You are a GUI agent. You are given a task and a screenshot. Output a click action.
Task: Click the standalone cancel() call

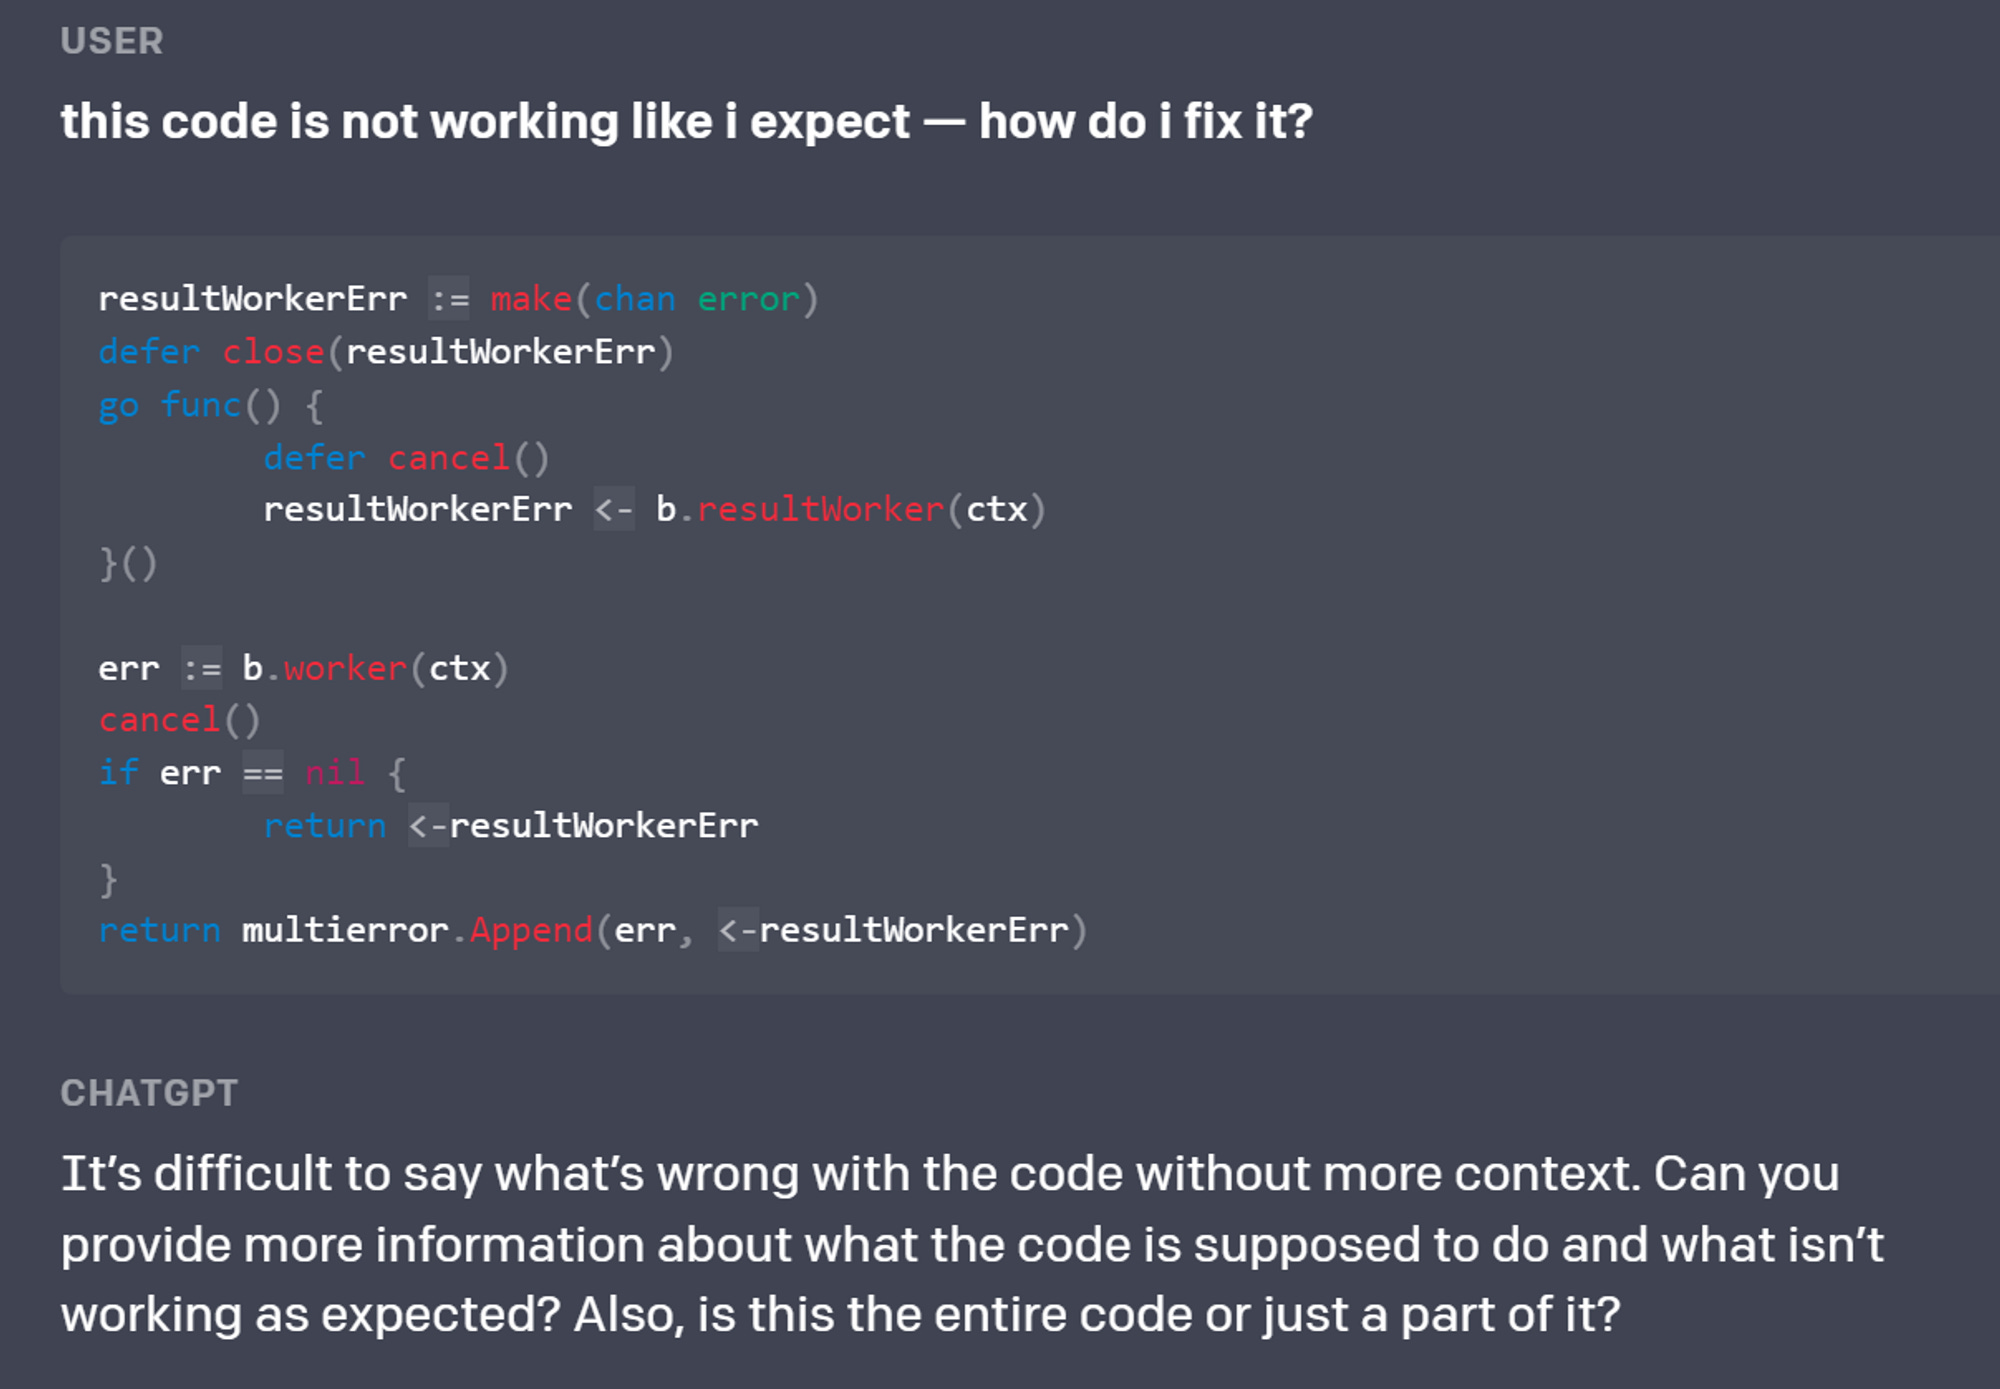[179, 720]
